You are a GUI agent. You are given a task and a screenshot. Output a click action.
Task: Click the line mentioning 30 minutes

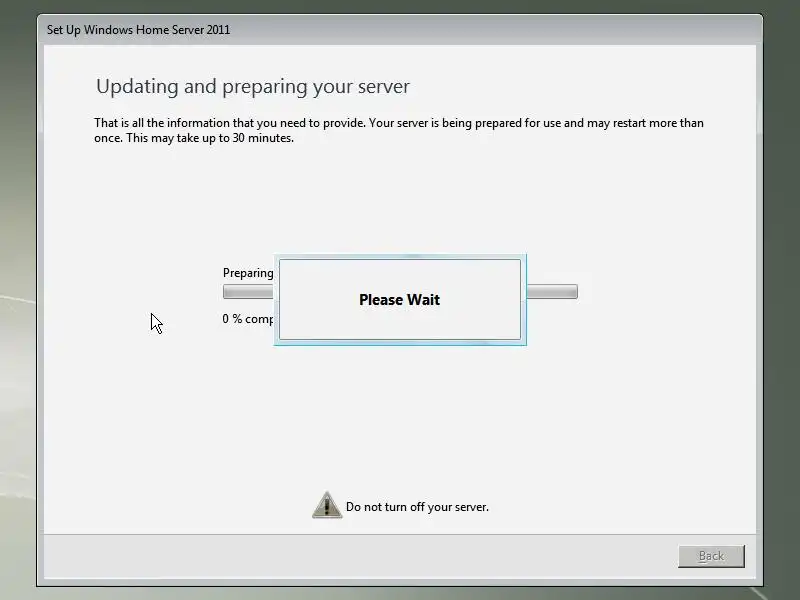[194, 138]
